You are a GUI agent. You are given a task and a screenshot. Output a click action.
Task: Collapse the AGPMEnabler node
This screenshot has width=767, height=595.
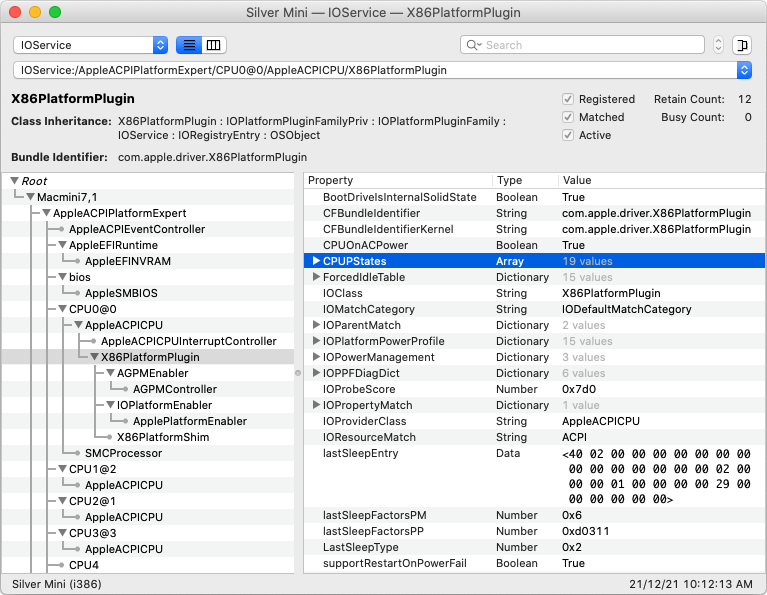(x=111, y=373)
